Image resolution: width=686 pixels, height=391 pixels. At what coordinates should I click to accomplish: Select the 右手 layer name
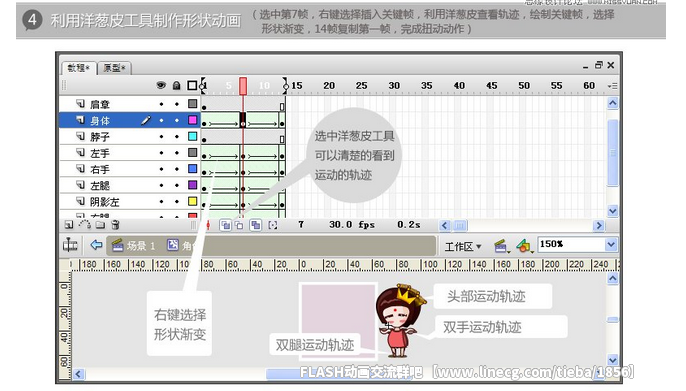100,170
